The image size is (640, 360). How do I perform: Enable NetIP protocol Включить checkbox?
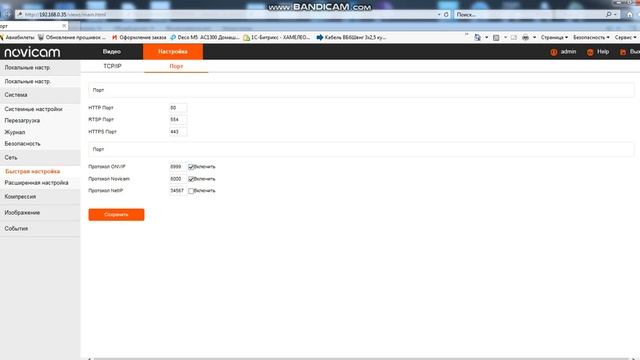[191, 191]
